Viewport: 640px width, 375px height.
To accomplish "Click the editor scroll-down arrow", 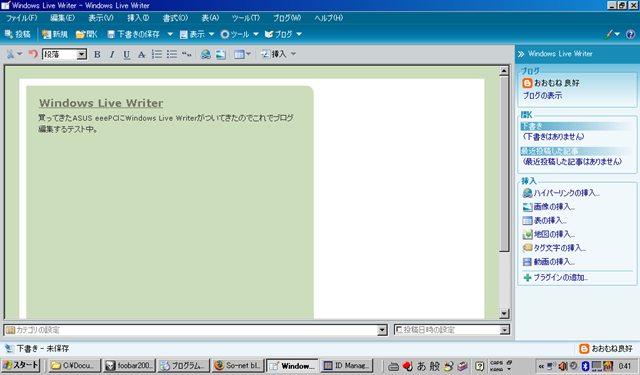I will (504, 314).
